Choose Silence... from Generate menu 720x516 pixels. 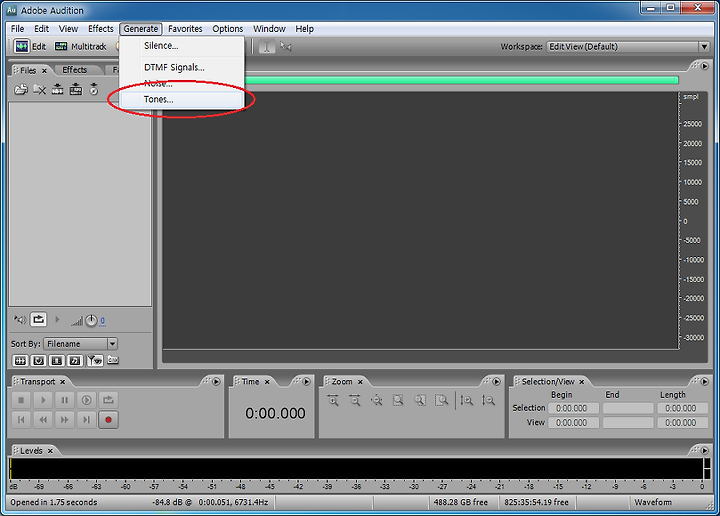(x=181, y=45)
